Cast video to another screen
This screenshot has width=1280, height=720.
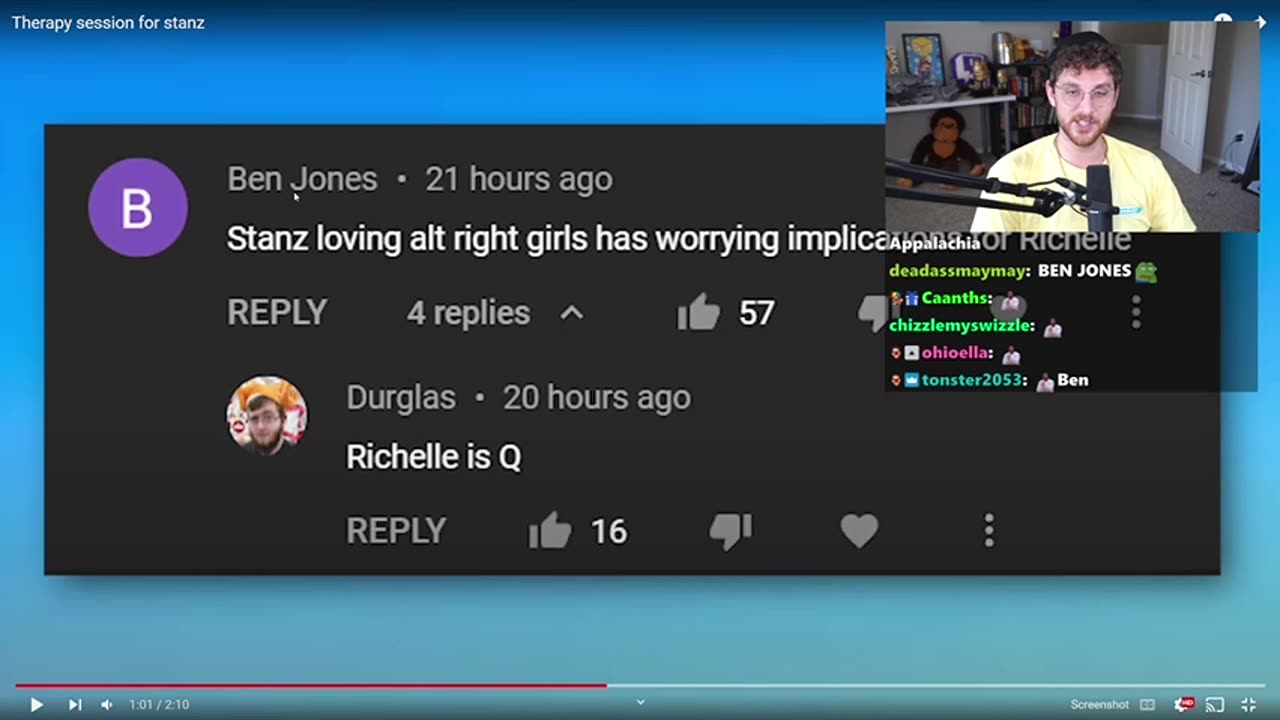click(x=1215, y=705)
